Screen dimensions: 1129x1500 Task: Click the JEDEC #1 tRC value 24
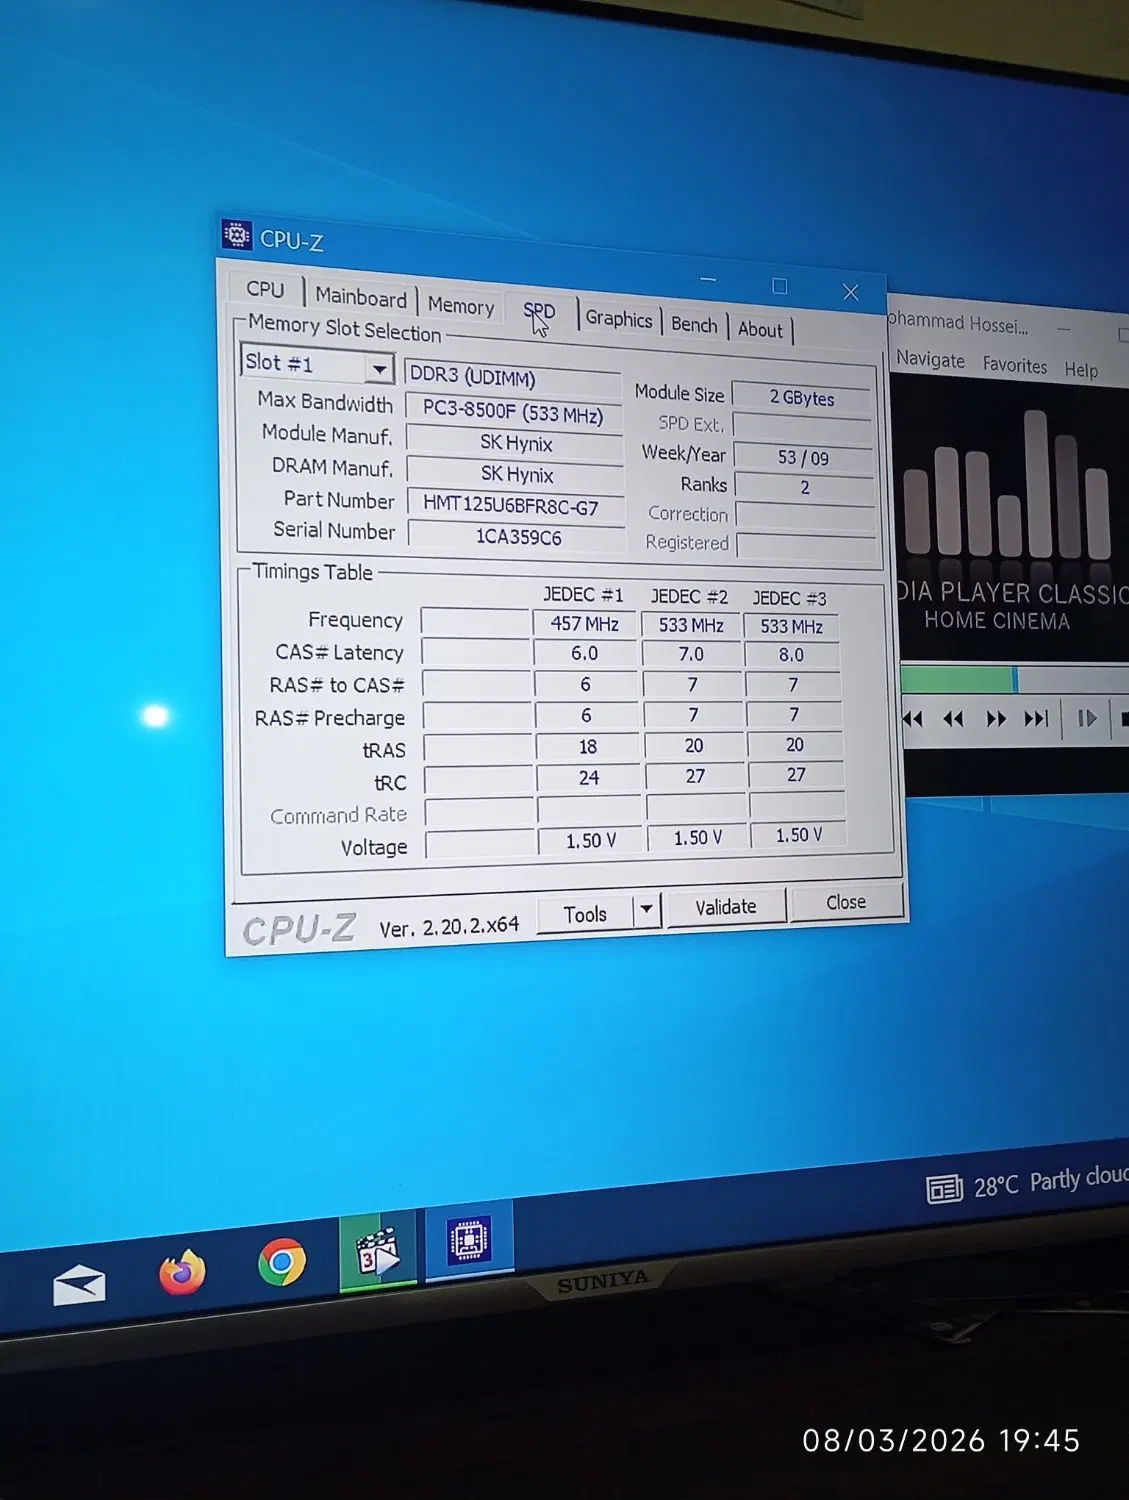589,778
